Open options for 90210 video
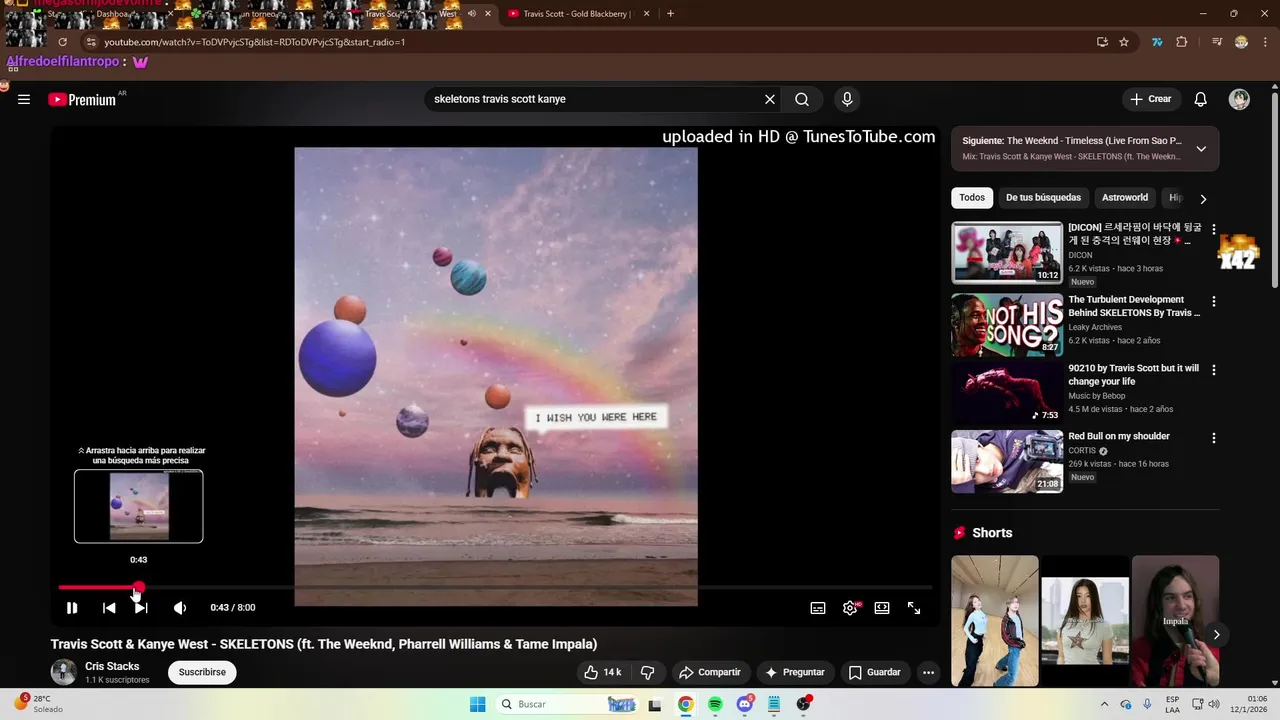 click(1214, 370)
